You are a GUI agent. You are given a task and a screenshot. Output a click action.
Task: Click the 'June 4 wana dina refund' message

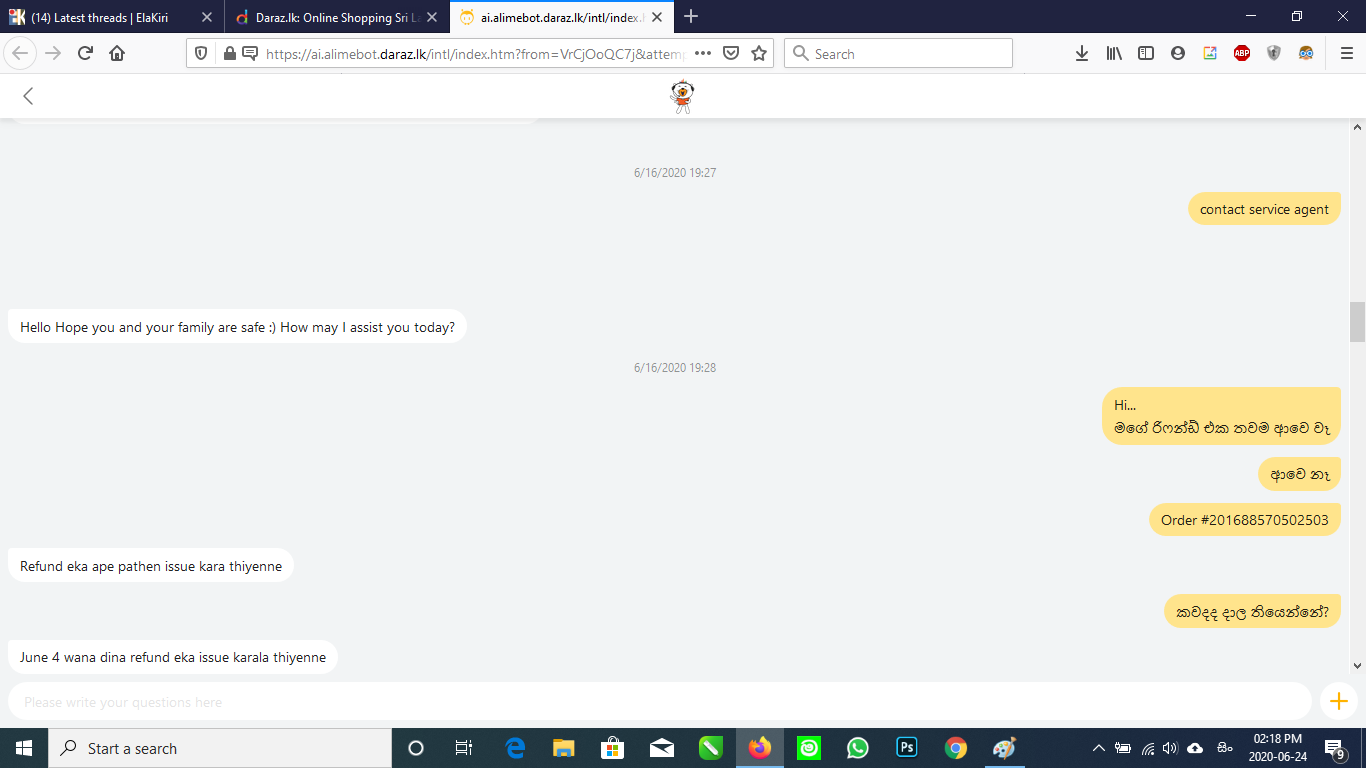pos(173,657)
